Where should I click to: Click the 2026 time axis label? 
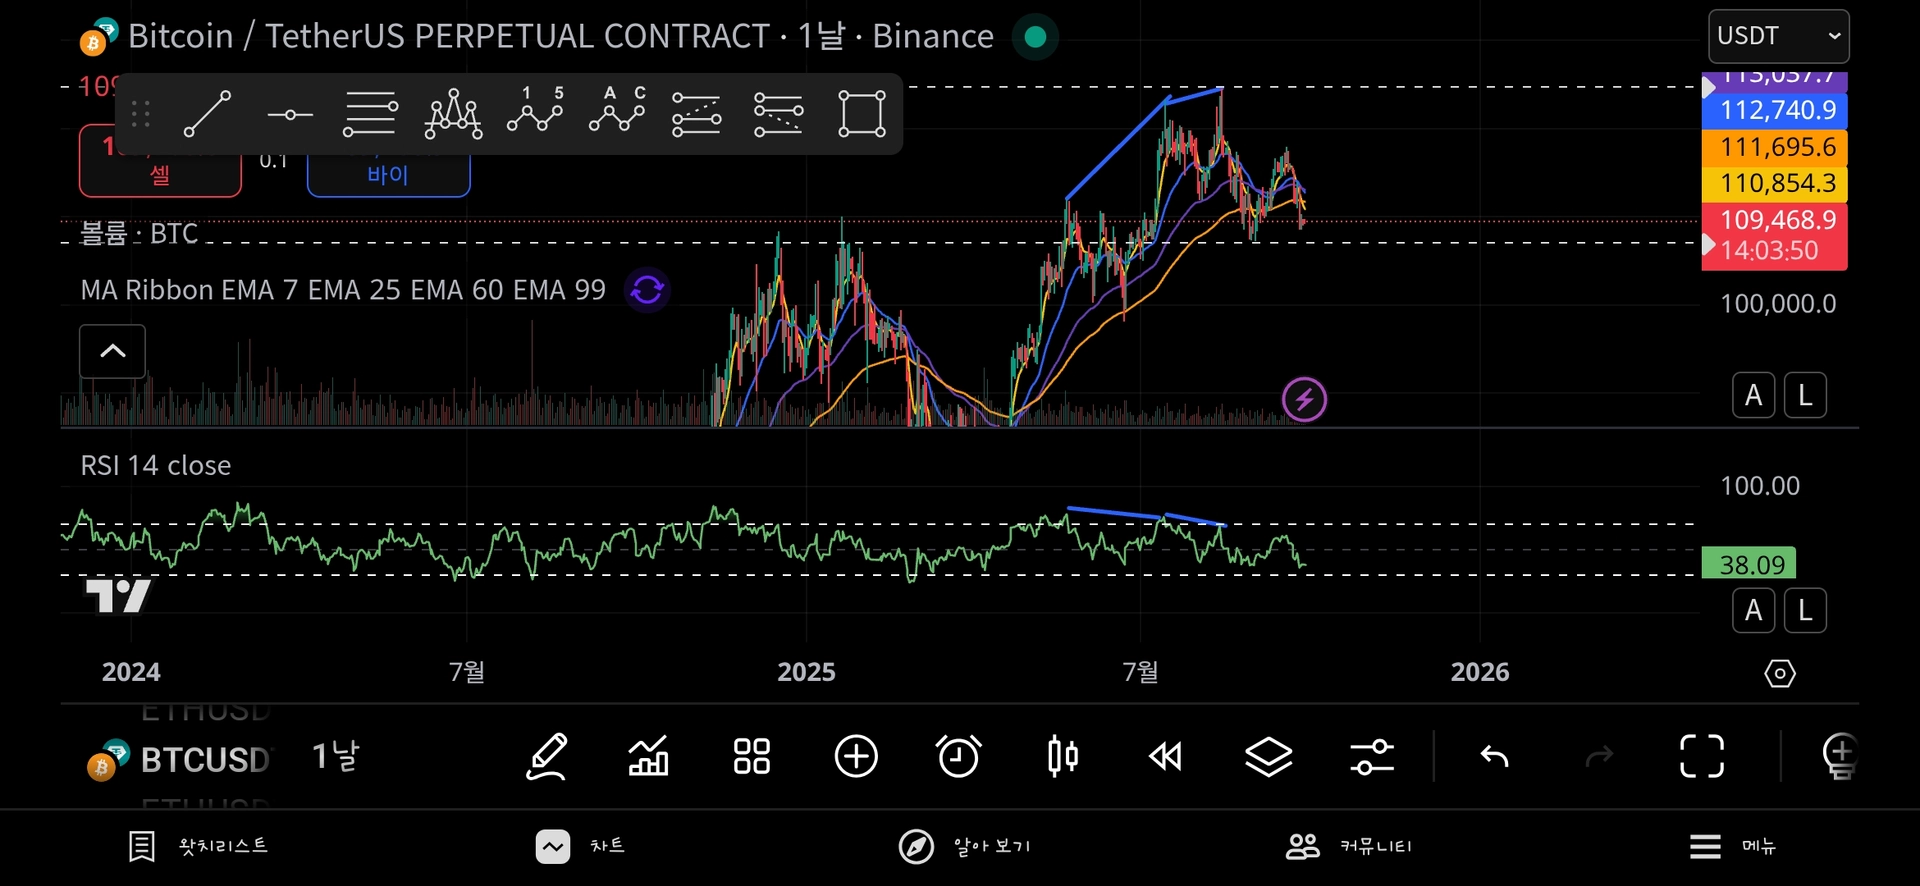tap(1480, 673)
